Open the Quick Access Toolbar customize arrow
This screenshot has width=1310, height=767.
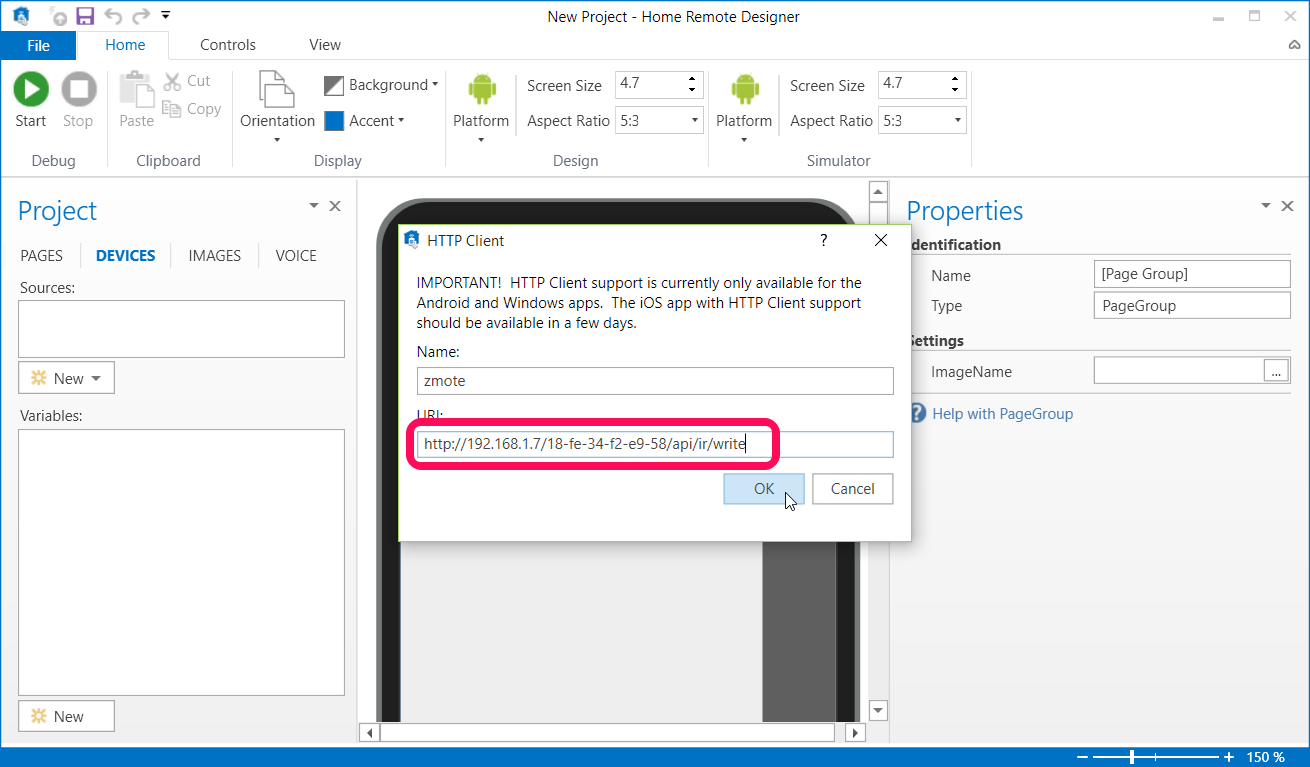pos(166,15)
